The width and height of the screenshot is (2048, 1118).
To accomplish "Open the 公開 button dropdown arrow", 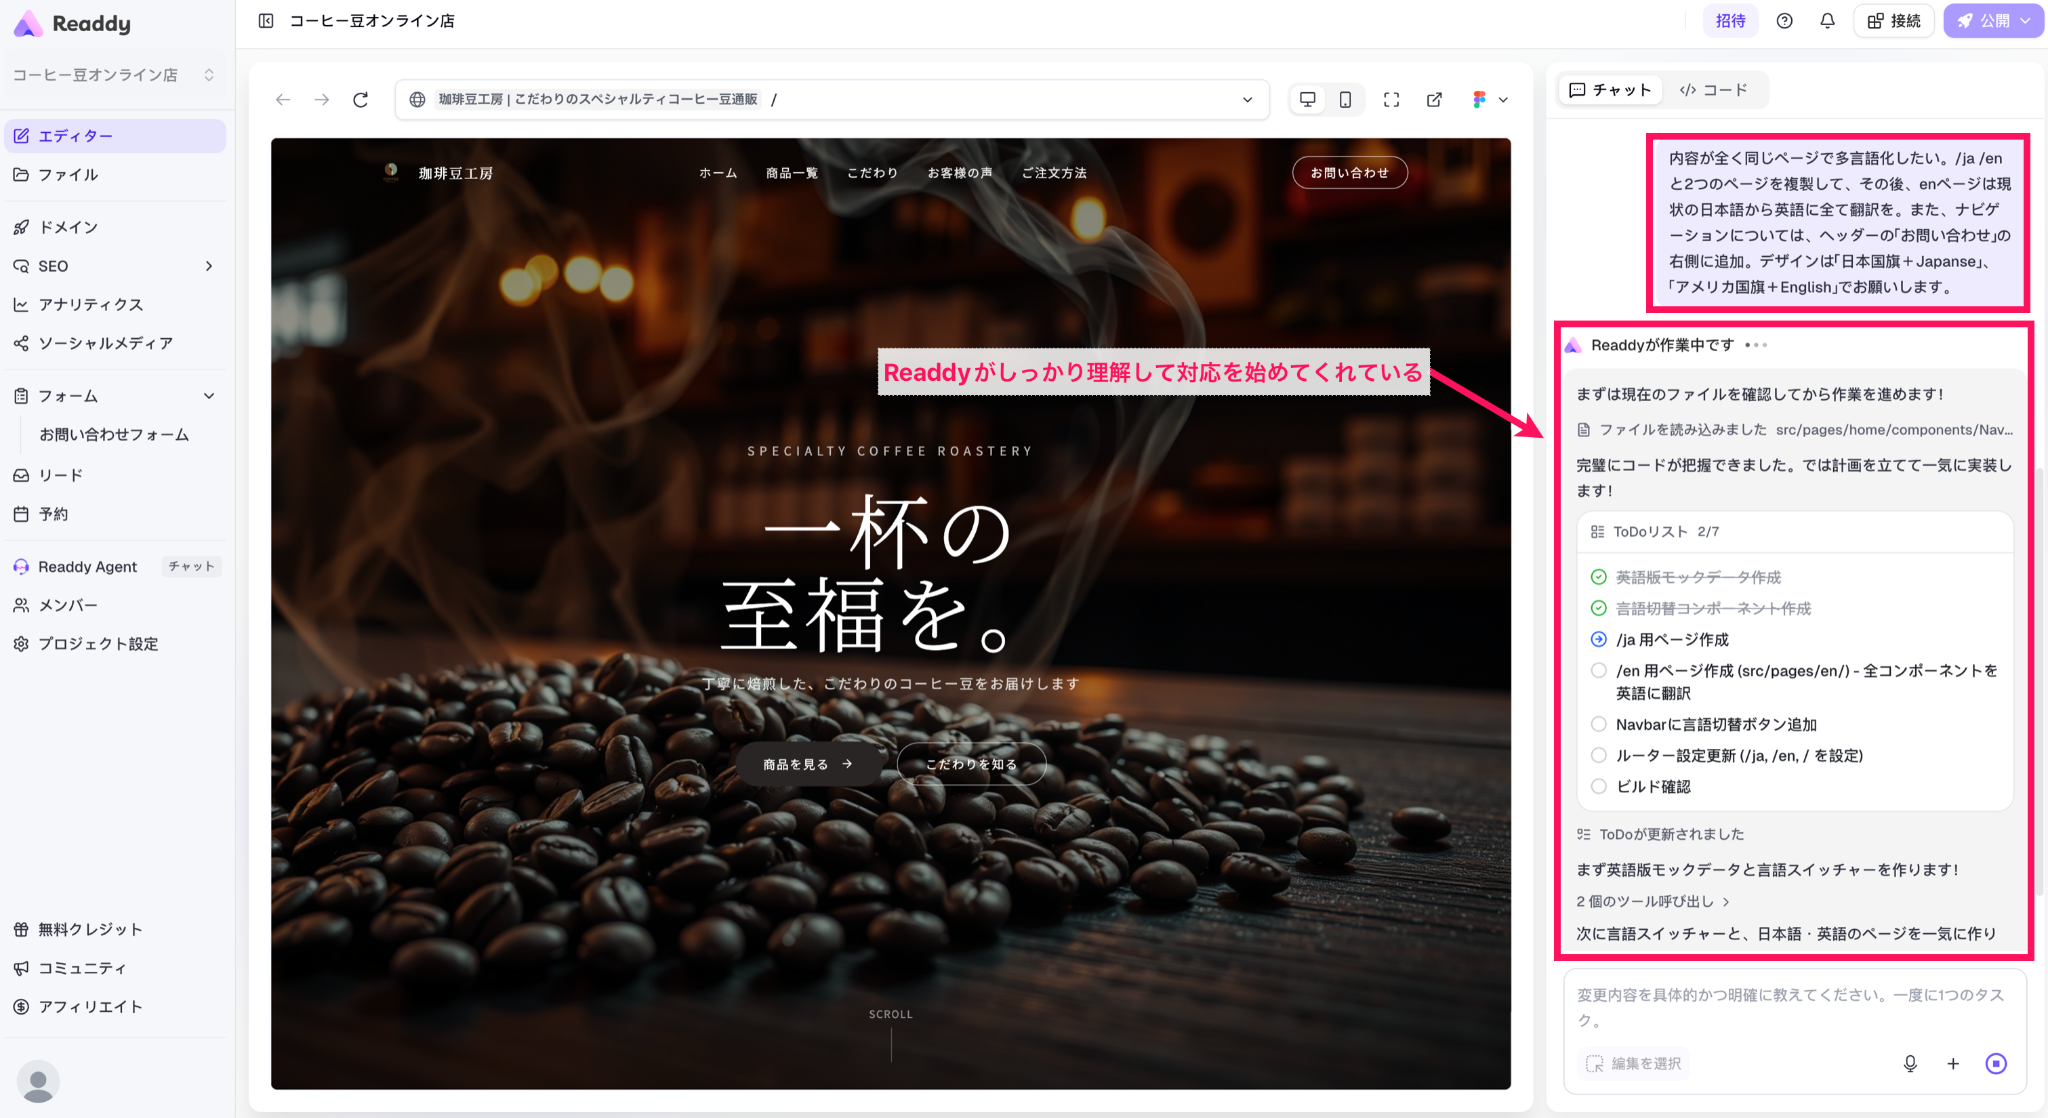I will tap(2026, 21).
